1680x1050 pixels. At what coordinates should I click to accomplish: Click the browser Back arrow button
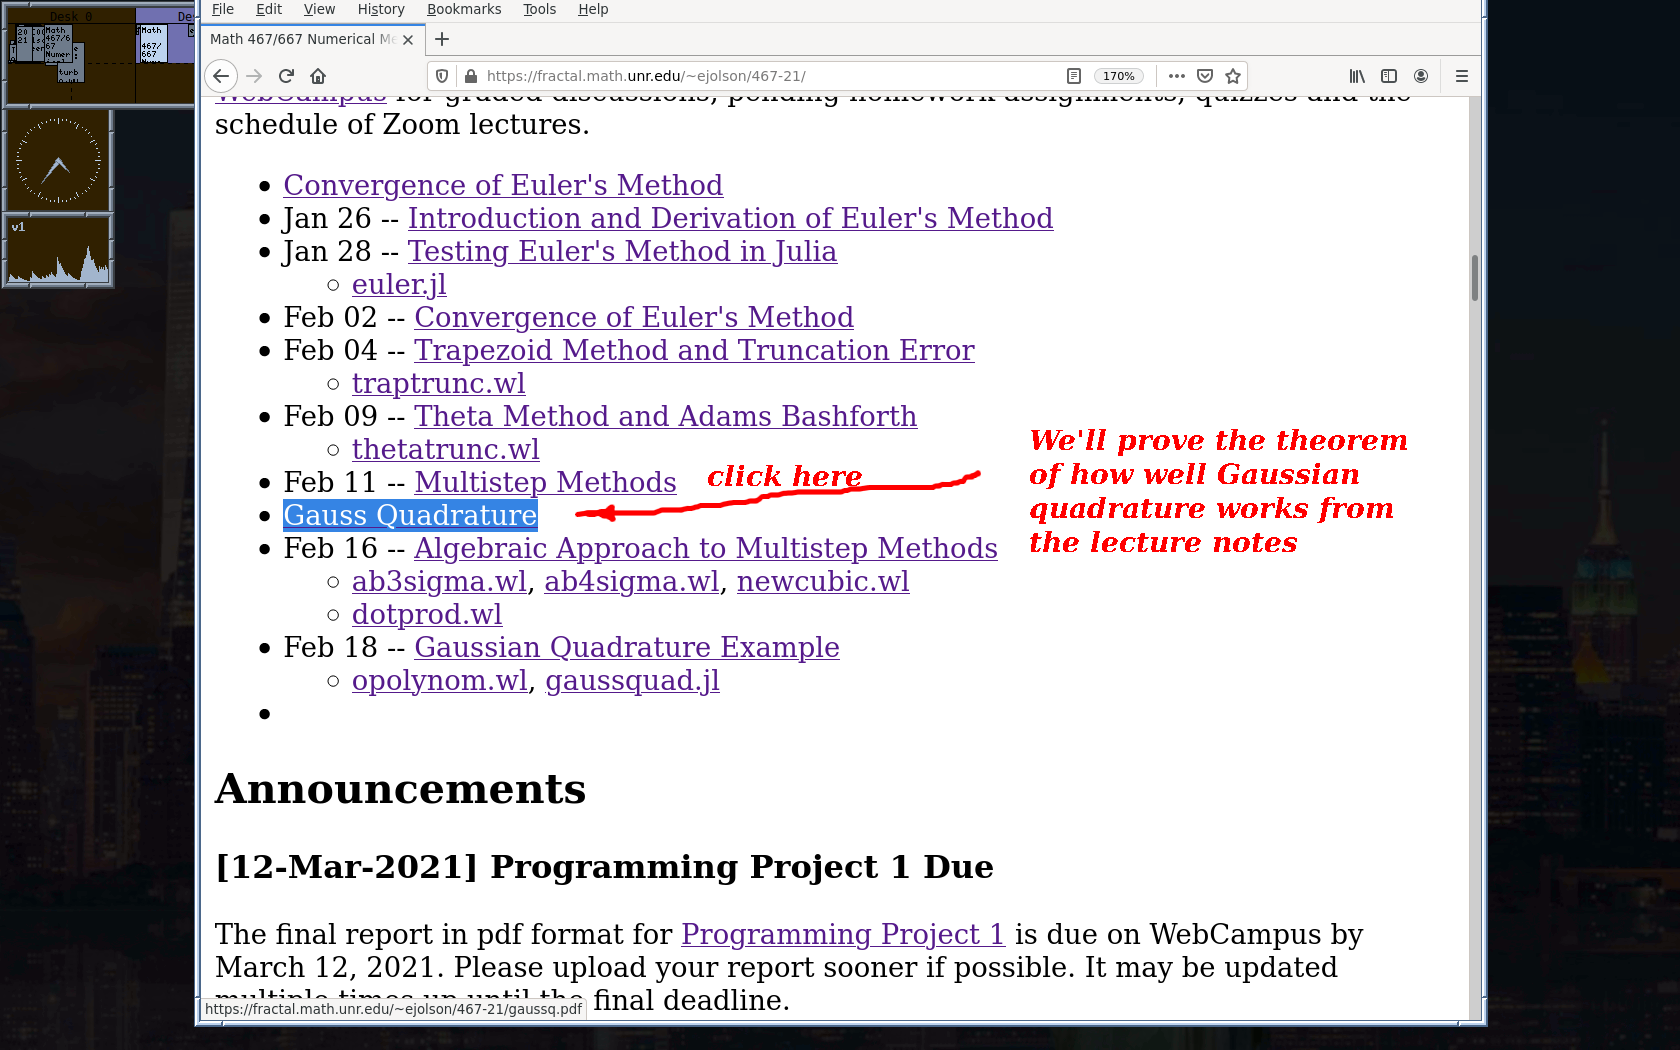coord(221,76)
